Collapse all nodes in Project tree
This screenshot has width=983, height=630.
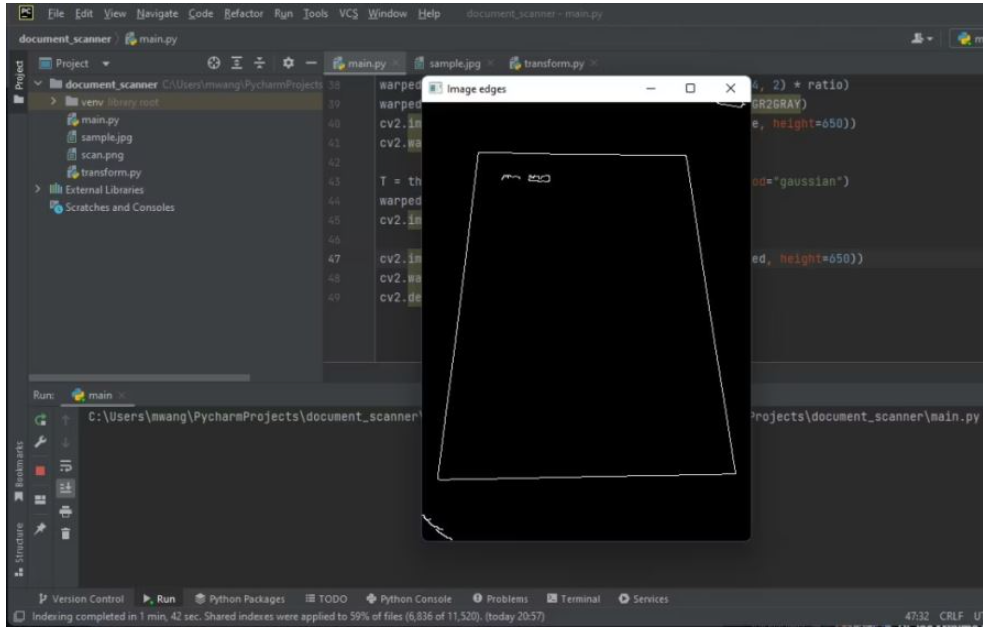(261, 62)
